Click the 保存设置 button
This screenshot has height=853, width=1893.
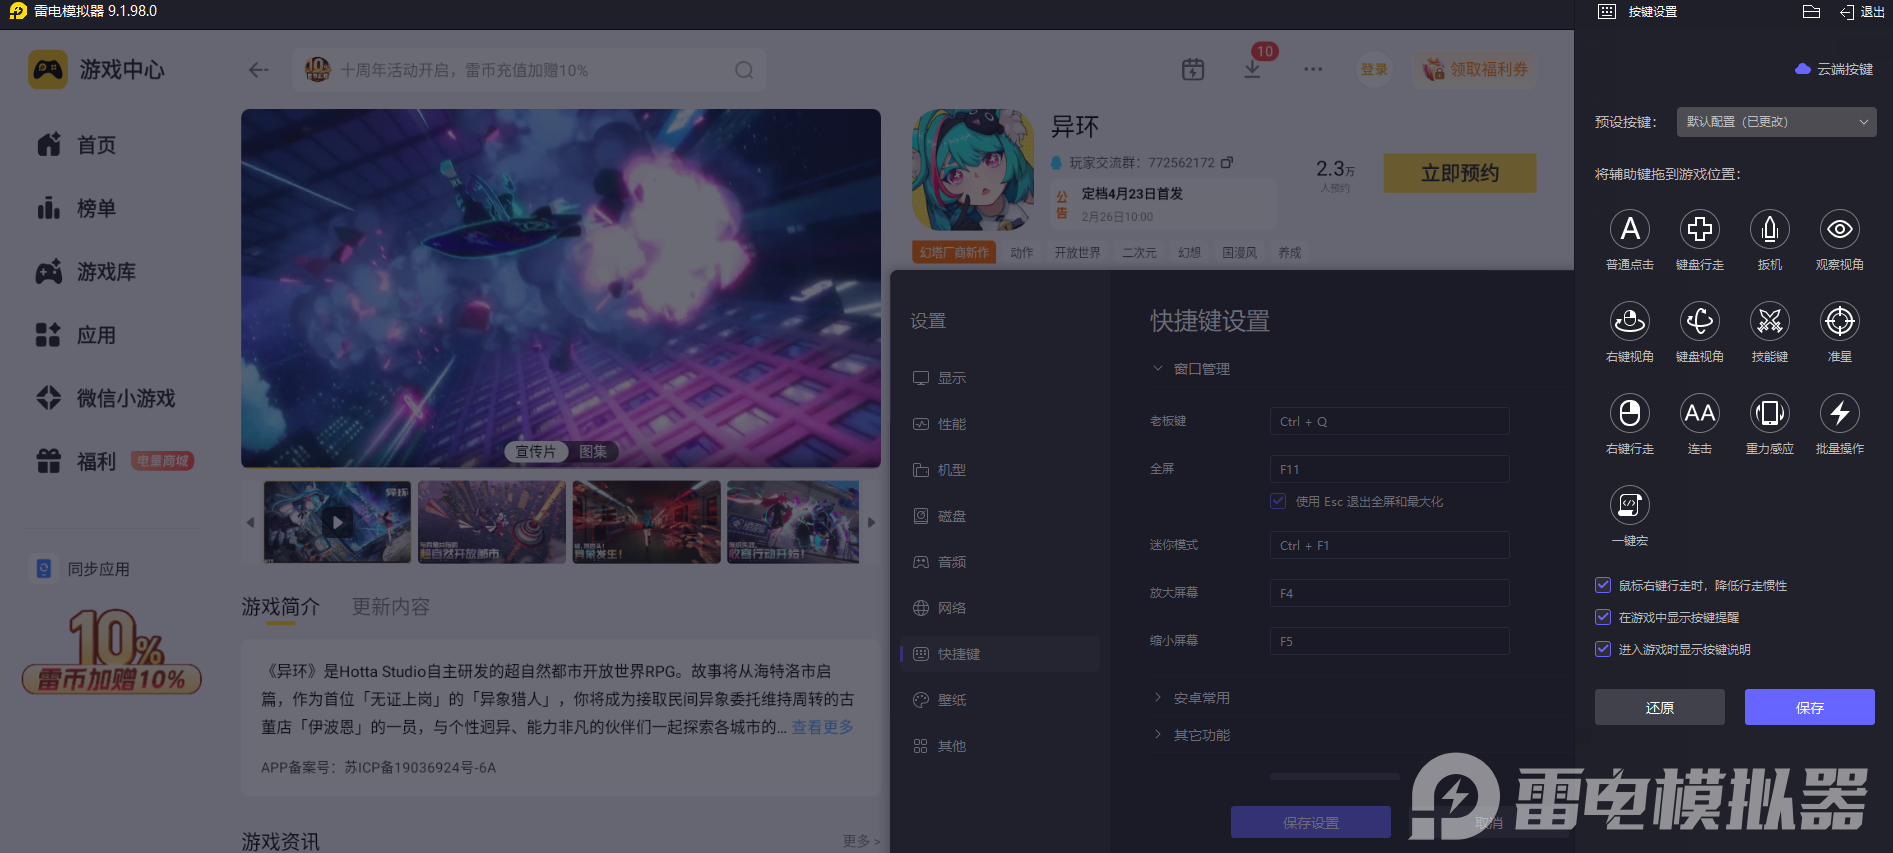[1311, 822]
